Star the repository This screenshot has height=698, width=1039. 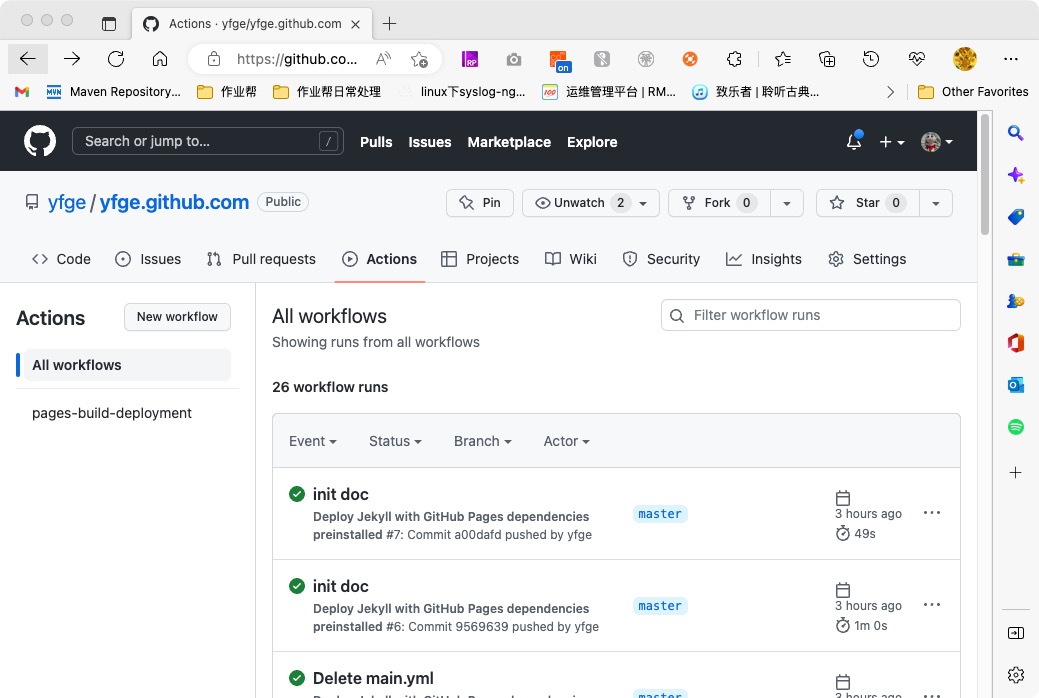point(866,203)
